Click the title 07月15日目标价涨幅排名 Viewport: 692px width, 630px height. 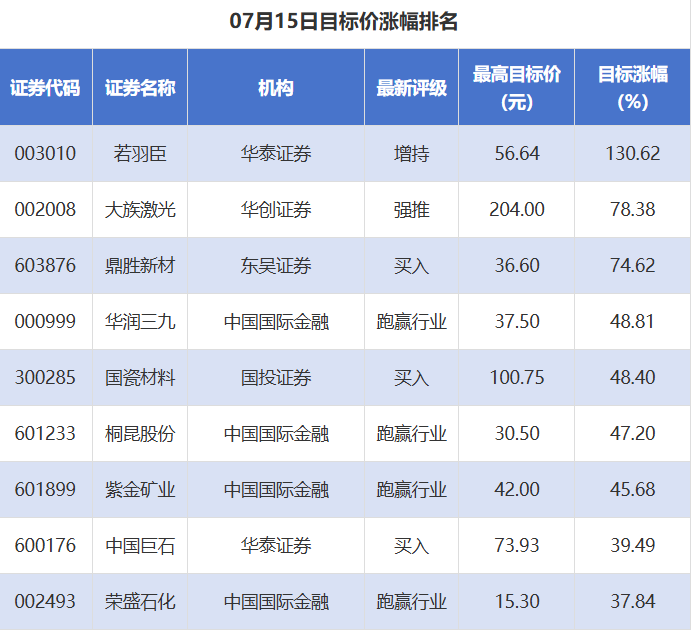point(343,21)
